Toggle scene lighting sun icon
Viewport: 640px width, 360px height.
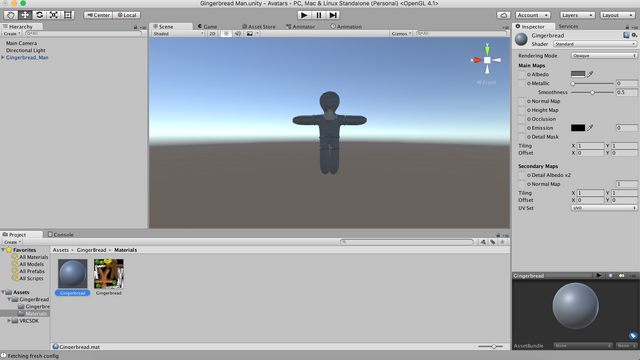pyautogui.click(x=226, y=33)
